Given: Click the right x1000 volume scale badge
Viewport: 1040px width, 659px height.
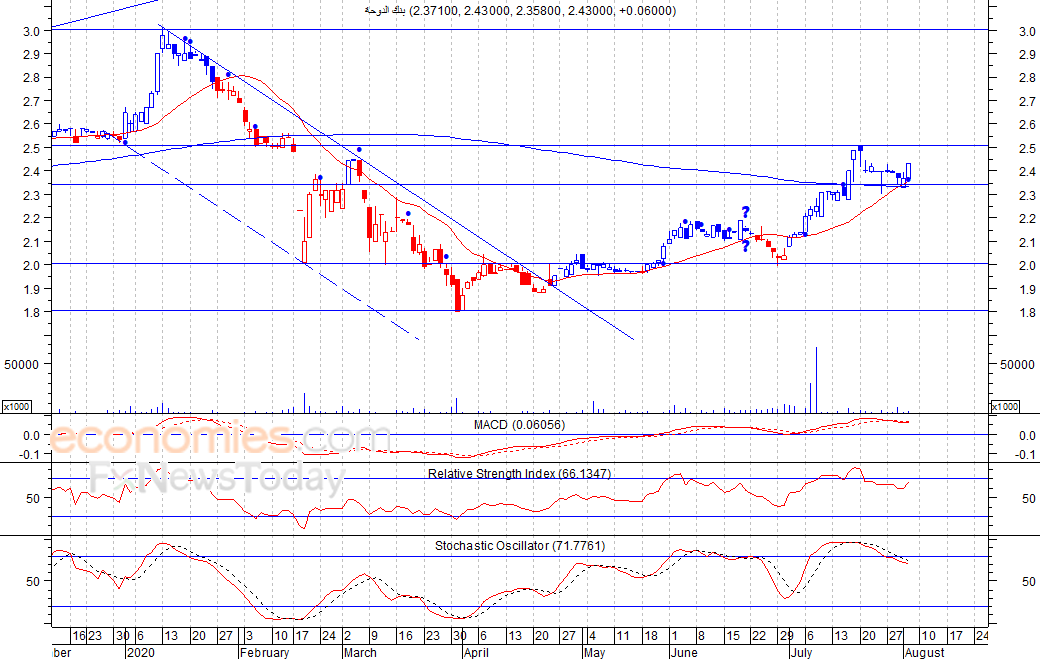Looking at the screenshot, I should click(1003, 406).
